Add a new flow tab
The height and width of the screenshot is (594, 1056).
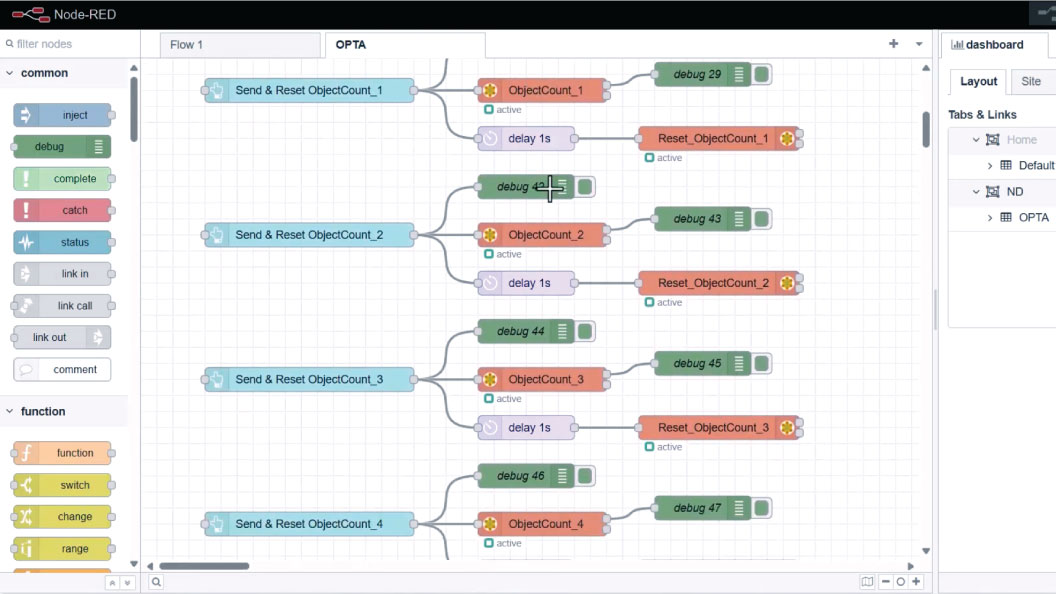[894, 44]
